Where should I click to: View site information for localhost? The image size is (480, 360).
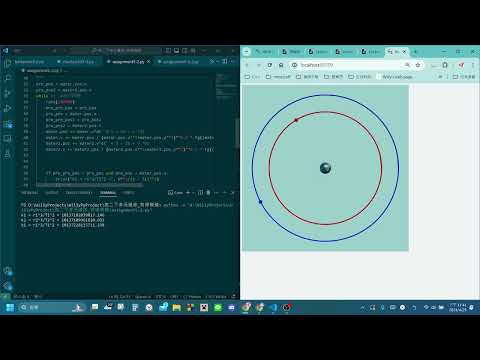[294, 65]
